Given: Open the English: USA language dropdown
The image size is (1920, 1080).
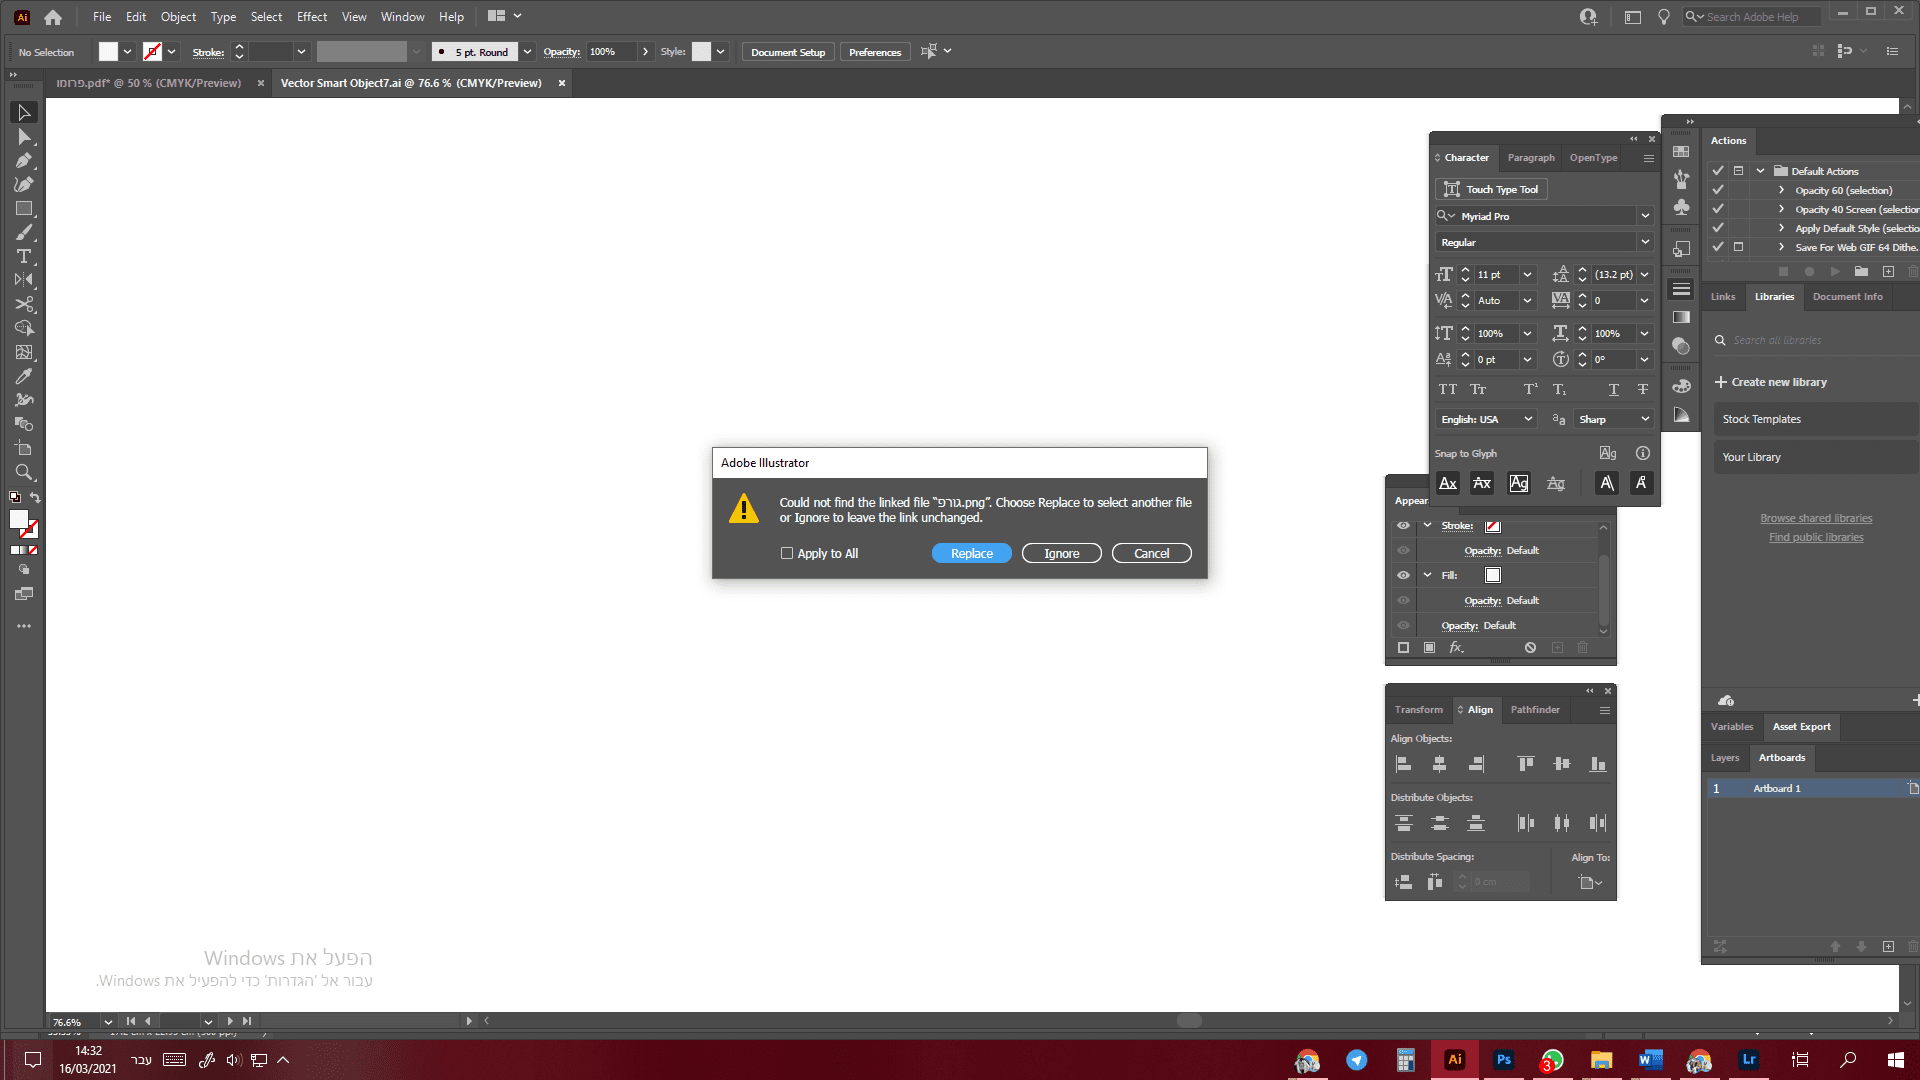Looking at the screenshot, I should [1528, 420].
